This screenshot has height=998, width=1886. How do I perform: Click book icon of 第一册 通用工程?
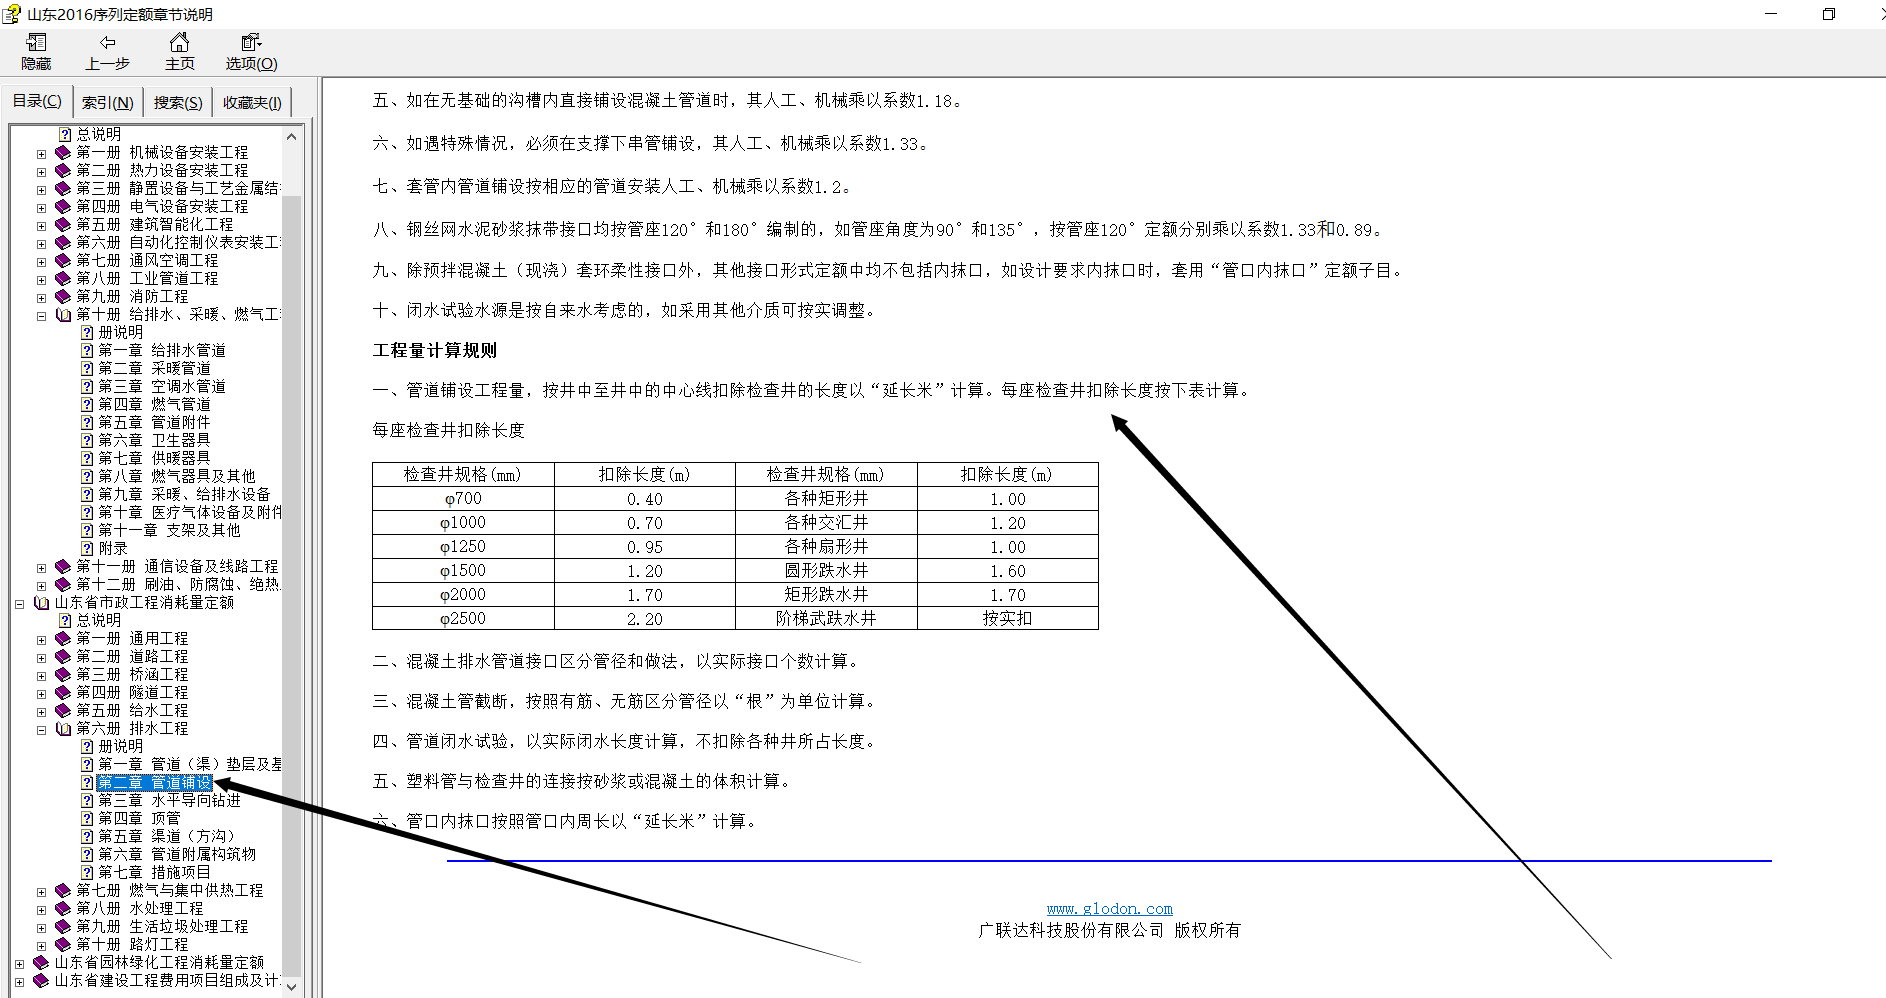click(63, 639)
